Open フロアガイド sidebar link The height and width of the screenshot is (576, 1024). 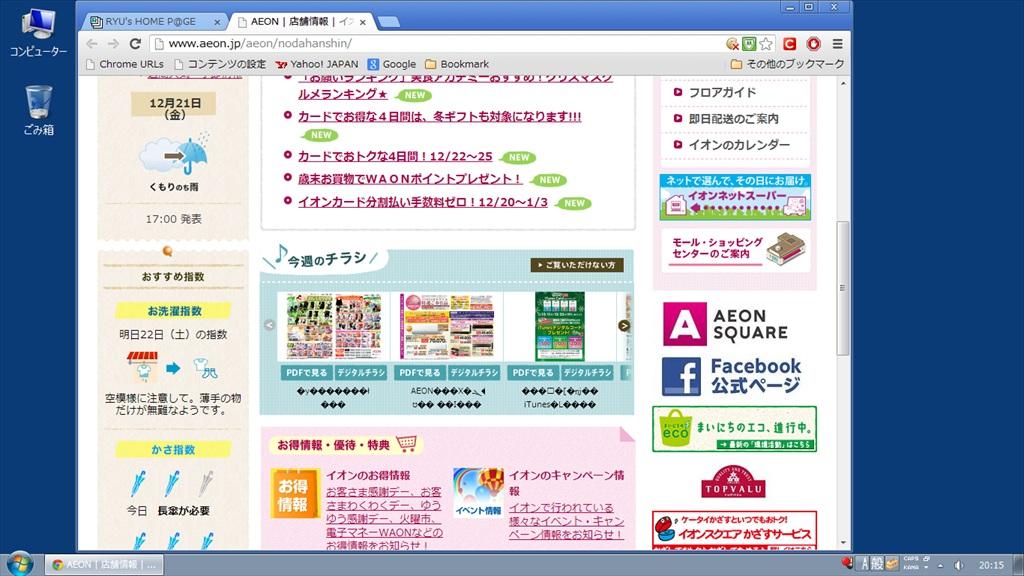723,93
